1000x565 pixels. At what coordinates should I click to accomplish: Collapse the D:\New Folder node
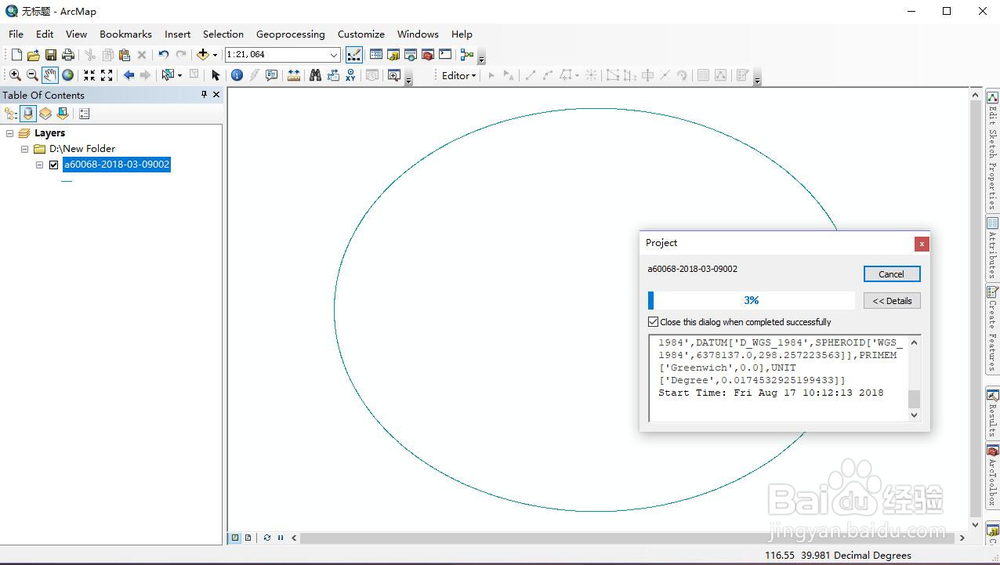[x=24, y=149]
